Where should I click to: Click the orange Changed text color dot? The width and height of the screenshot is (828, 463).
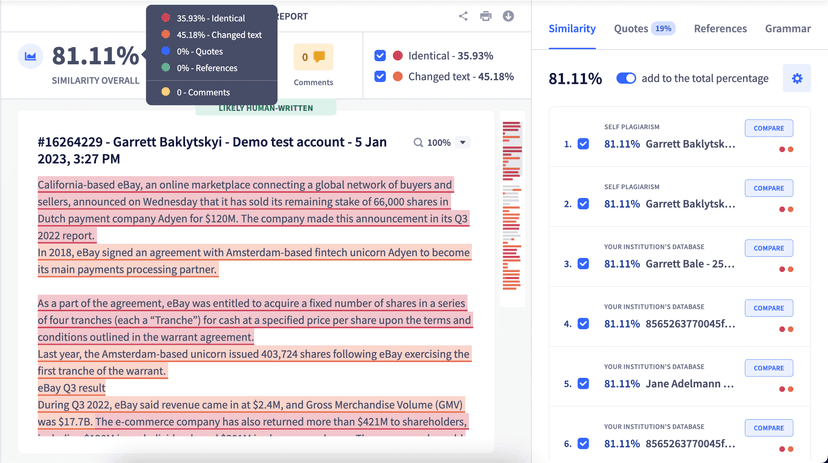tap(398, 77)
